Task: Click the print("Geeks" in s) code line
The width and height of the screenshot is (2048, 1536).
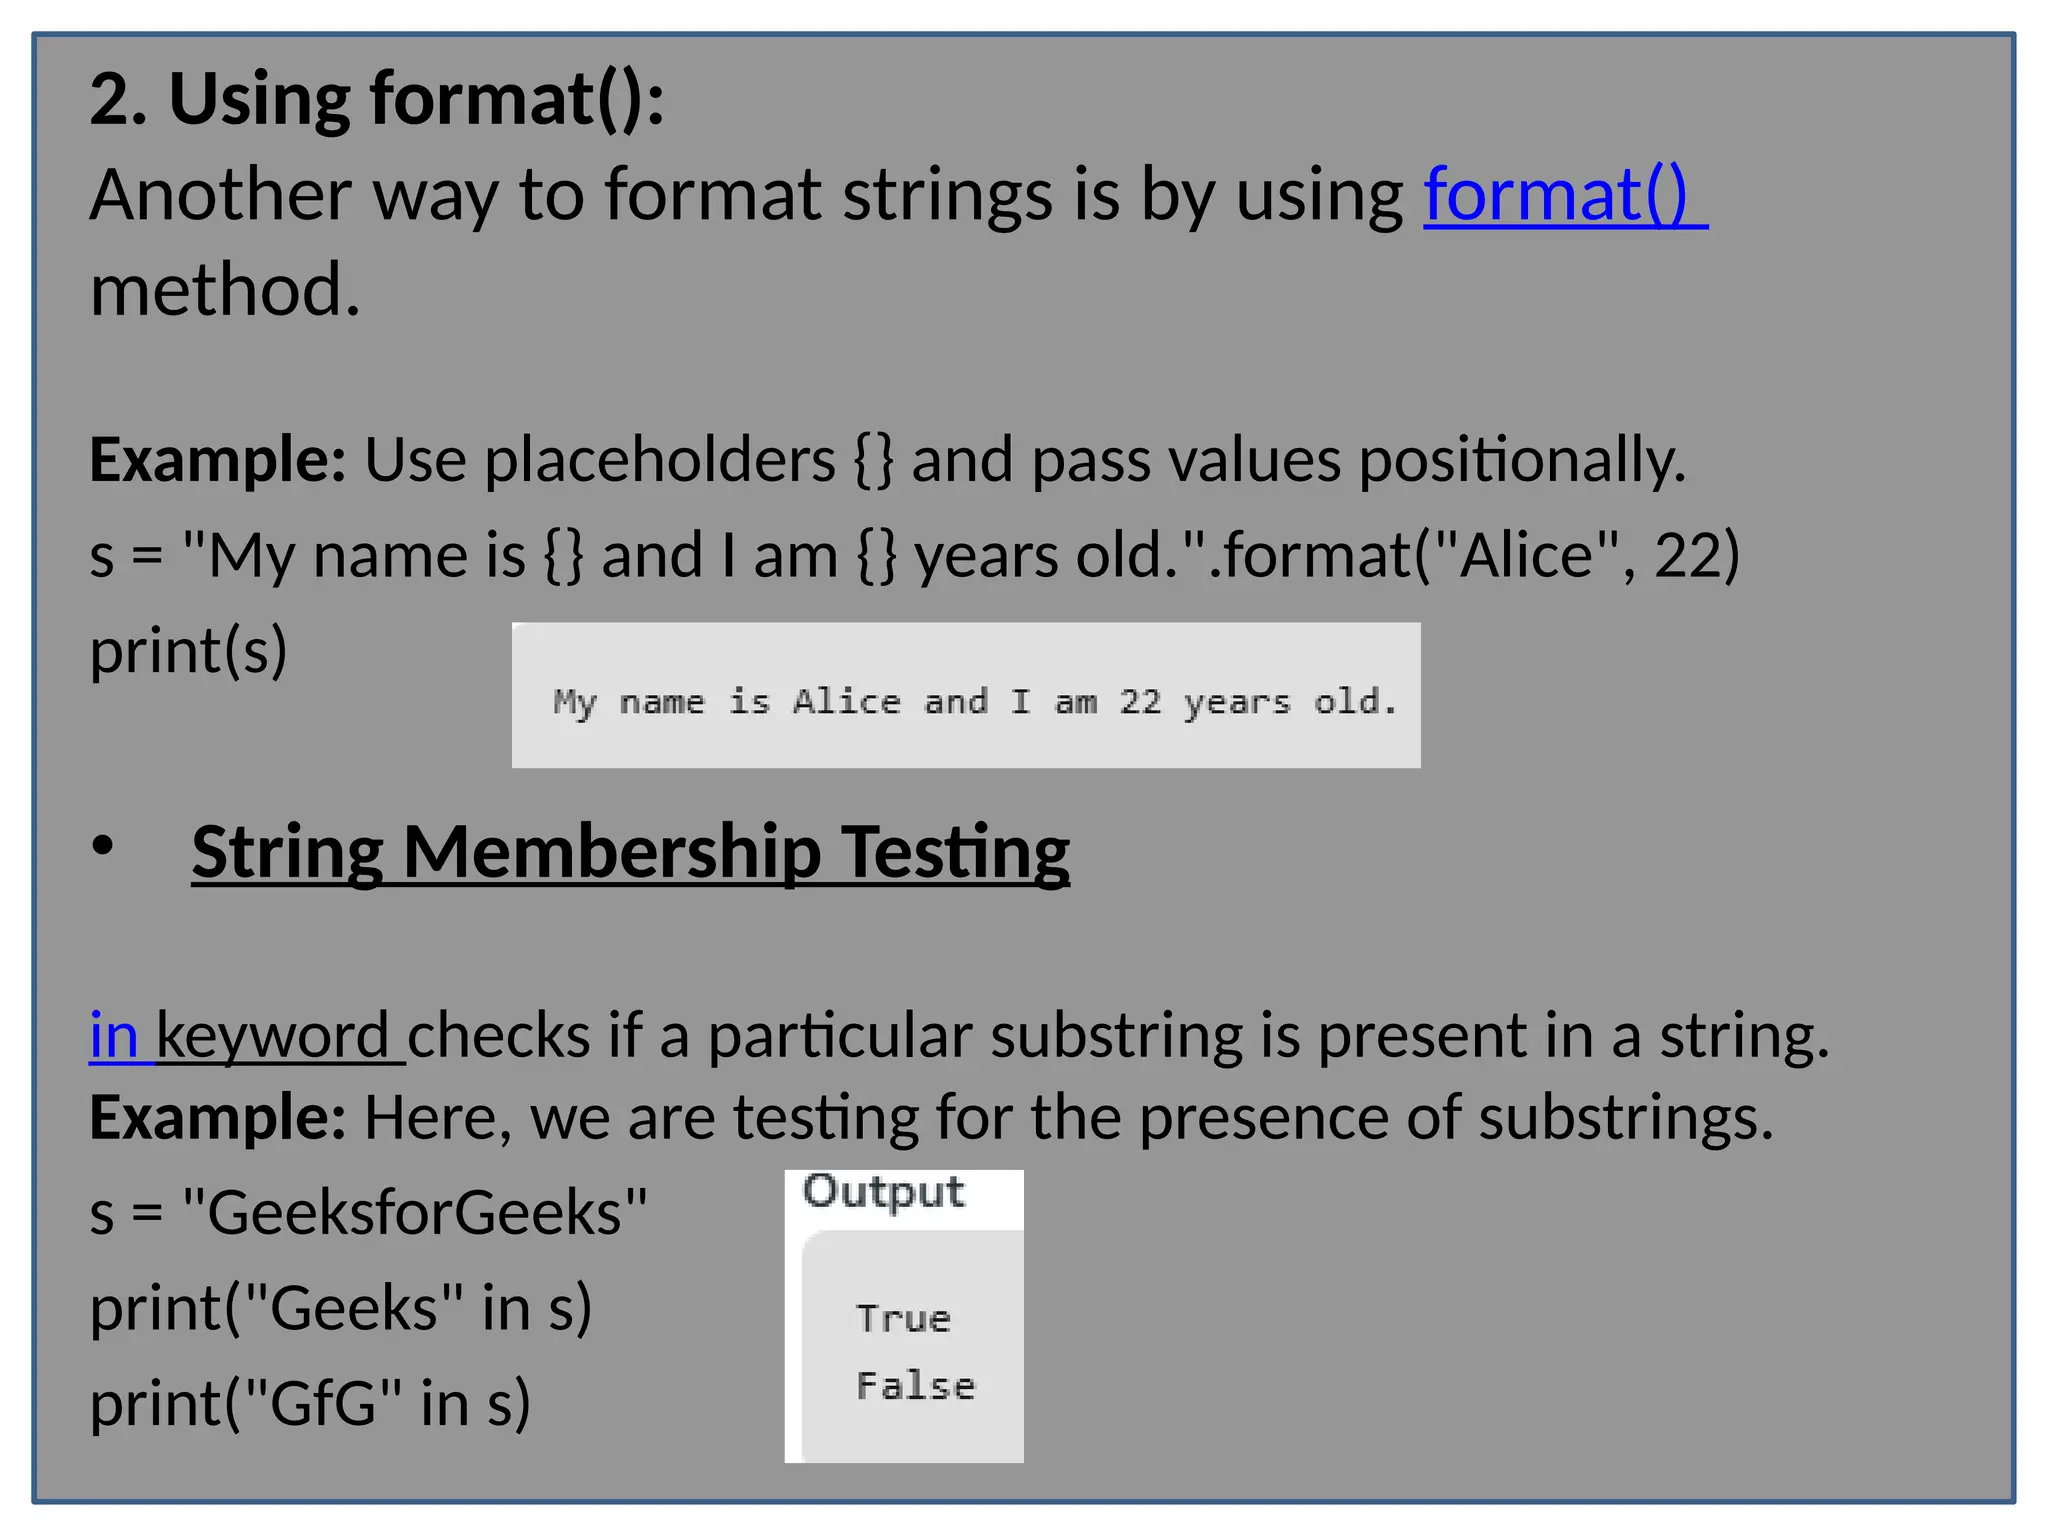Action: click(x=341, y=1308)
